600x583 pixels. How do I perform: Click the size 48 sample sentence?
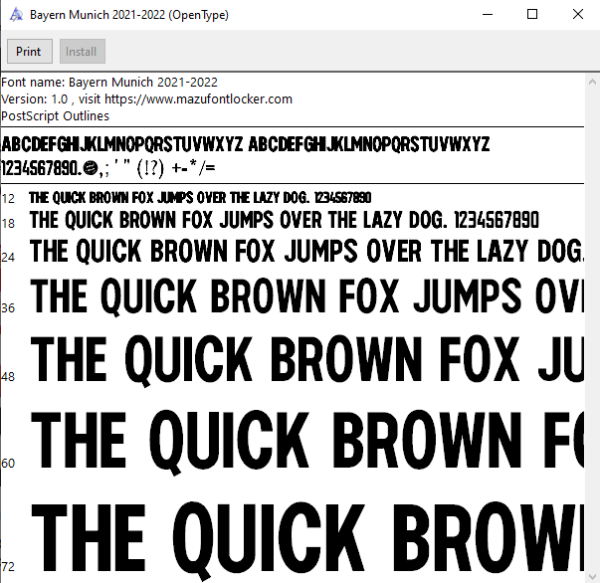click(307, 360)
